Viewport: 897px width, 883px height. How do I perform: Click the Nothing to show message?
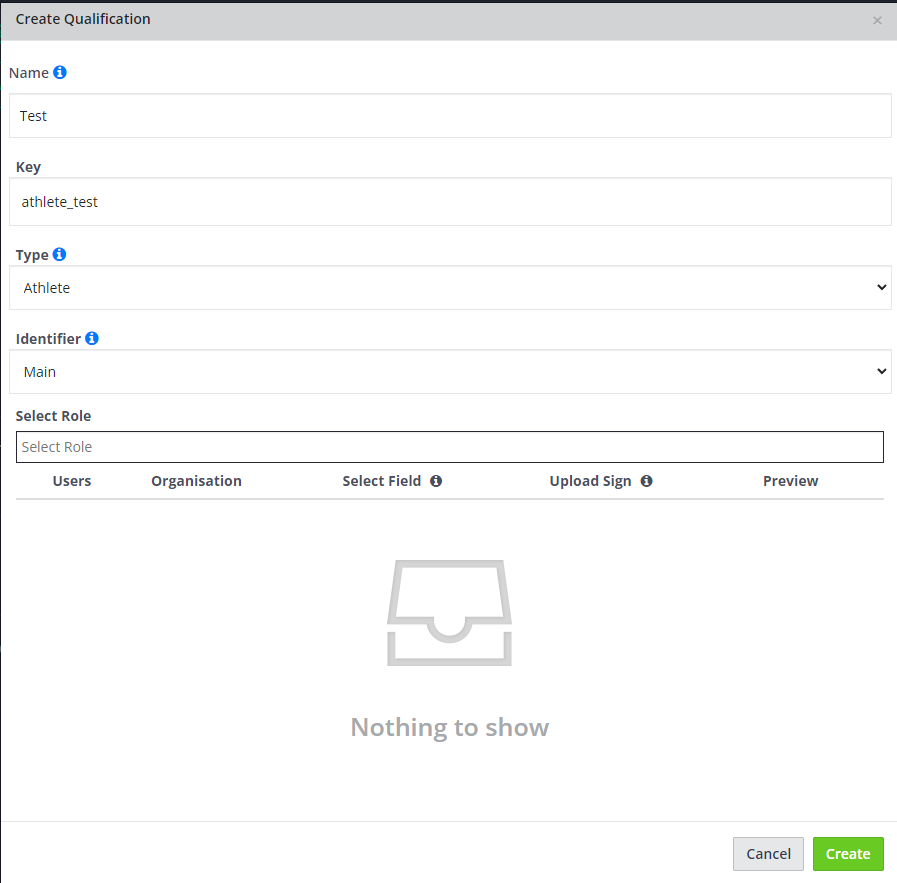click(x=450, y=727)
